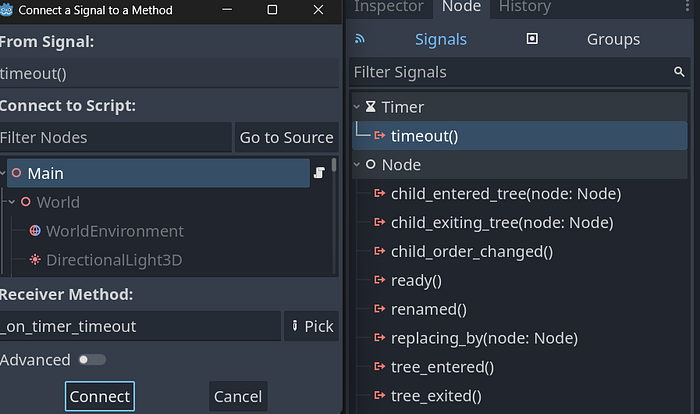700x414 pixels.
Task: Click the DirectionalLight3D sun icon
Action: tap(35, 260)
